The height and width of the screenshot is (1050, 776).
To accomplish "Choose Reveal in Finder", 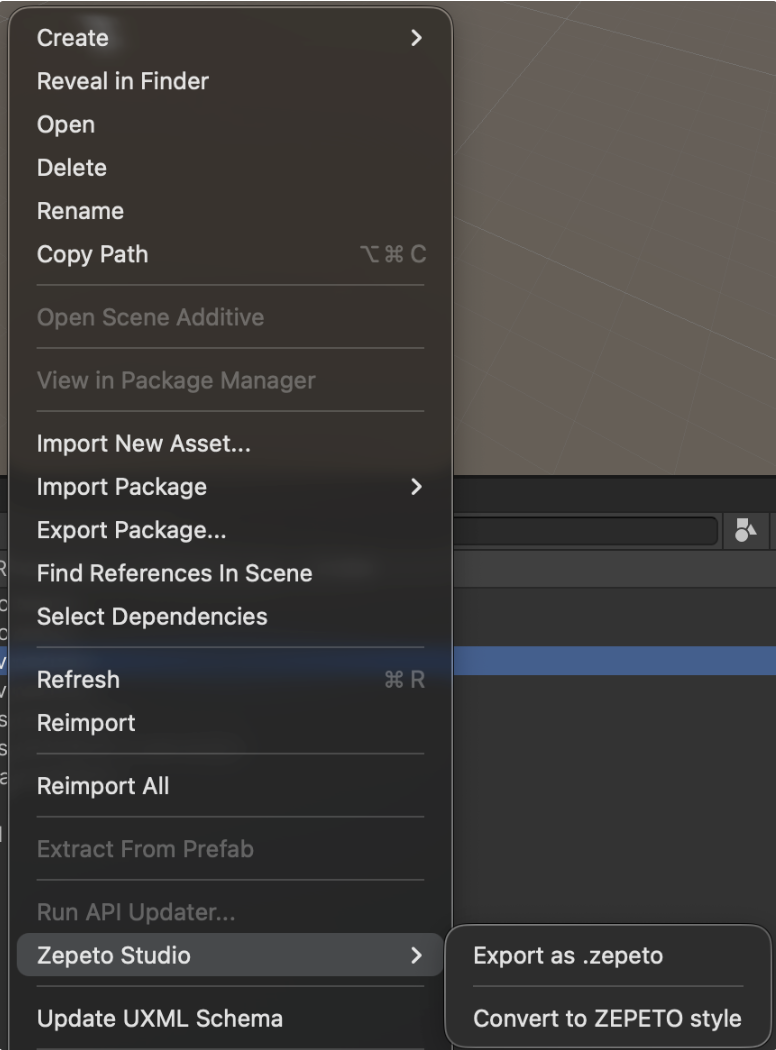I will click(x=230, y=81).
